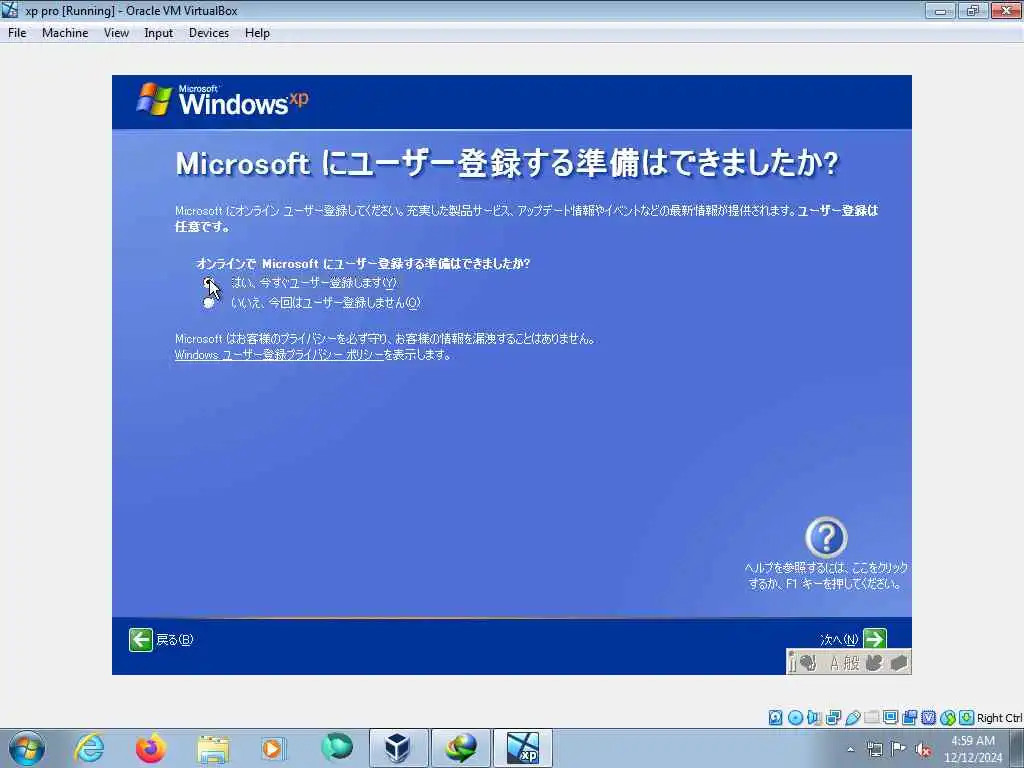The image size is (1024, 768).
Task: Click the 次へ(N) next label
Action: point(839,639)
